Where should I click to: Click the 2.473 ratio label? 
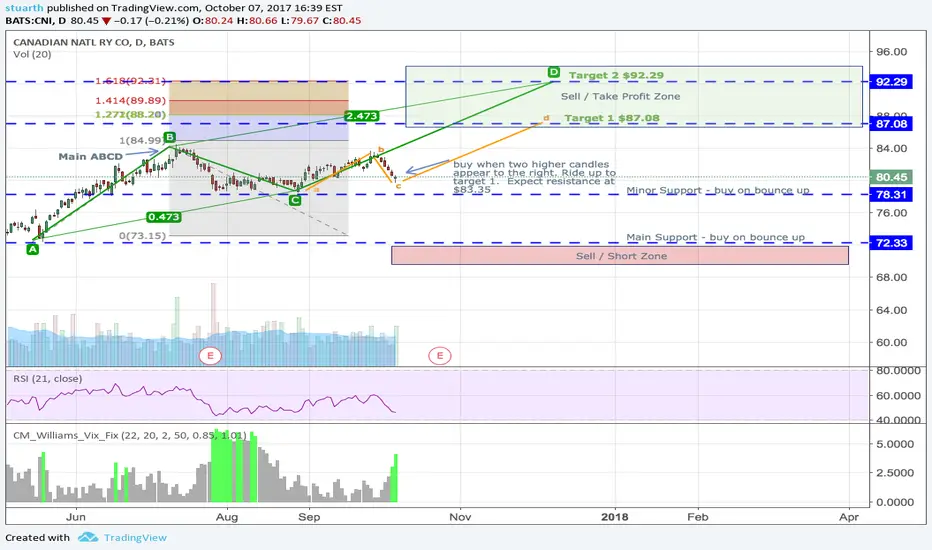coord(361,115)
